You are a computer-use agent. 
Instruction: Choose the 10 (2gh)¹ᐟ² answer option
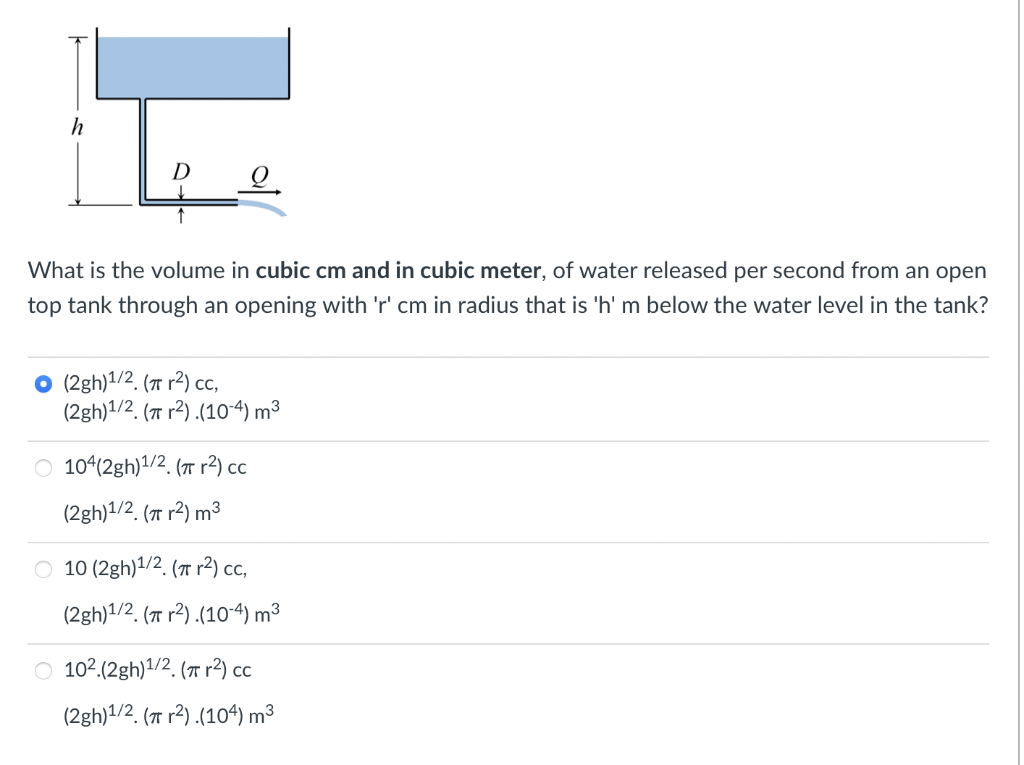43,569
